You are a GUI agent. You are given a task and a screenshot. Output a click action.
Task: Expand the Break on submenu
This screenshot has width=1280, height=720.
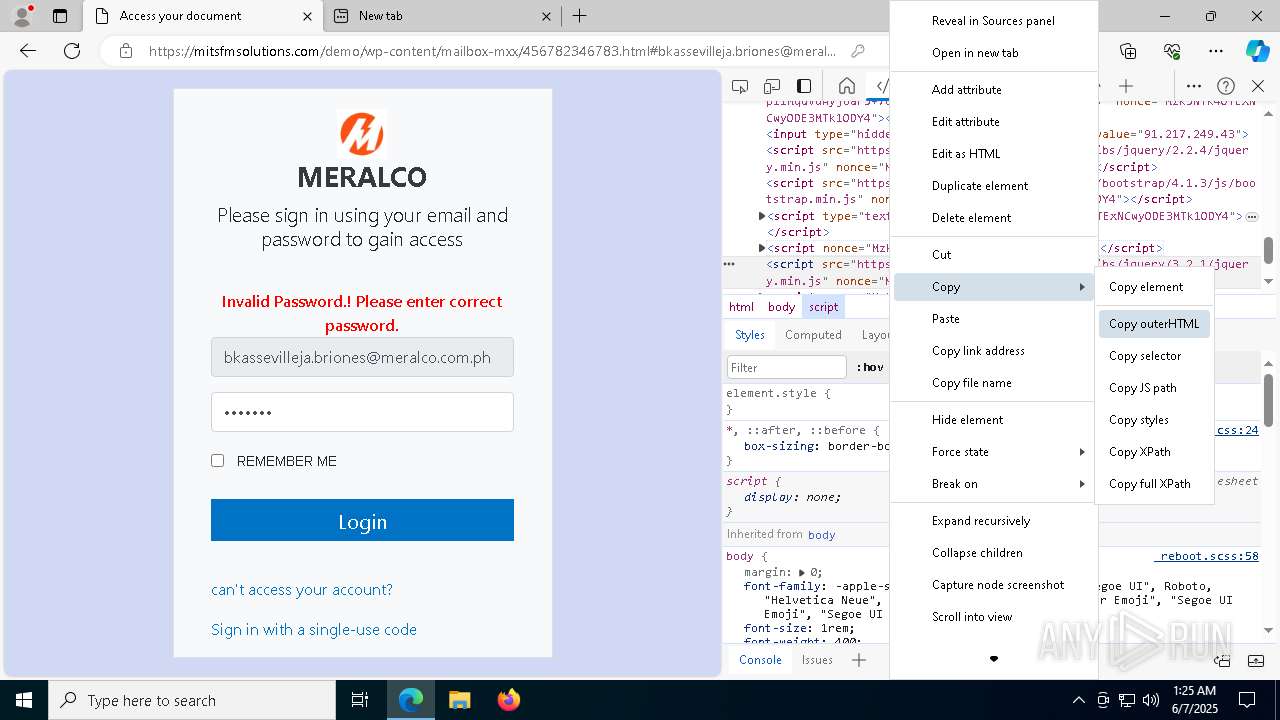tap(993, 484)
